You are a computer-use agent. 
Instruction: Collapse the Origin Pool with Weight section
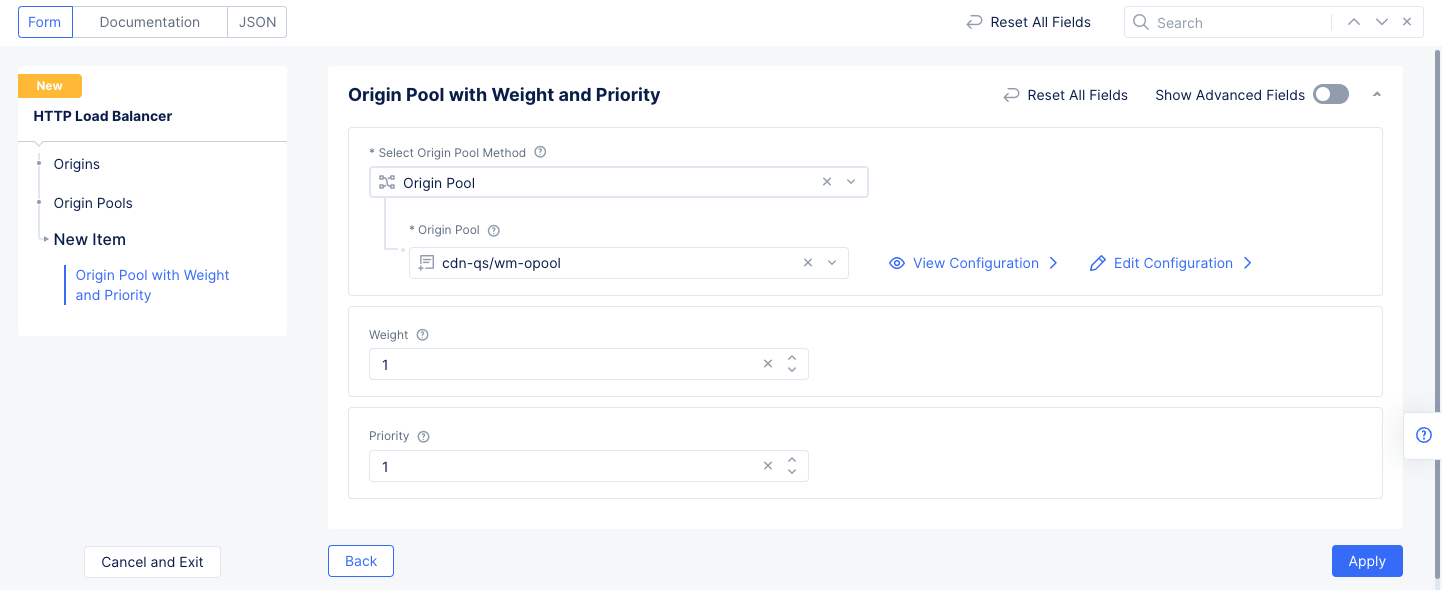(x=1377, y=95)
